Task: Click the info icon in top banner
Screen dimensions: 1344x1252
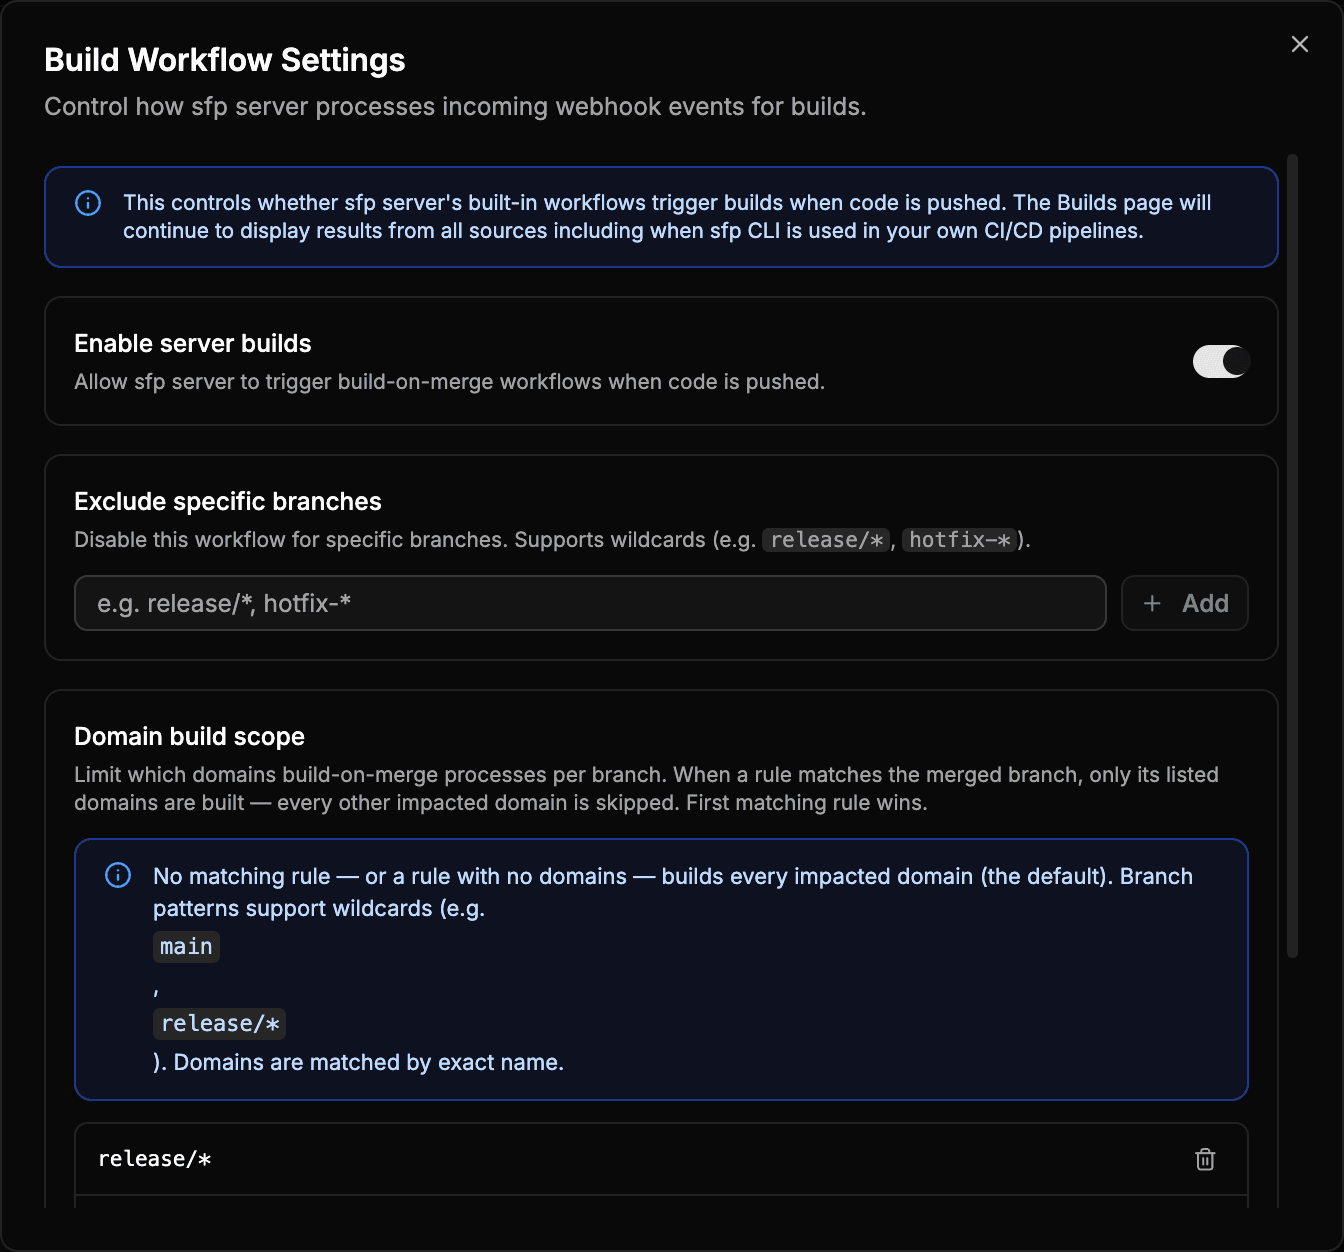Action: 88,203
